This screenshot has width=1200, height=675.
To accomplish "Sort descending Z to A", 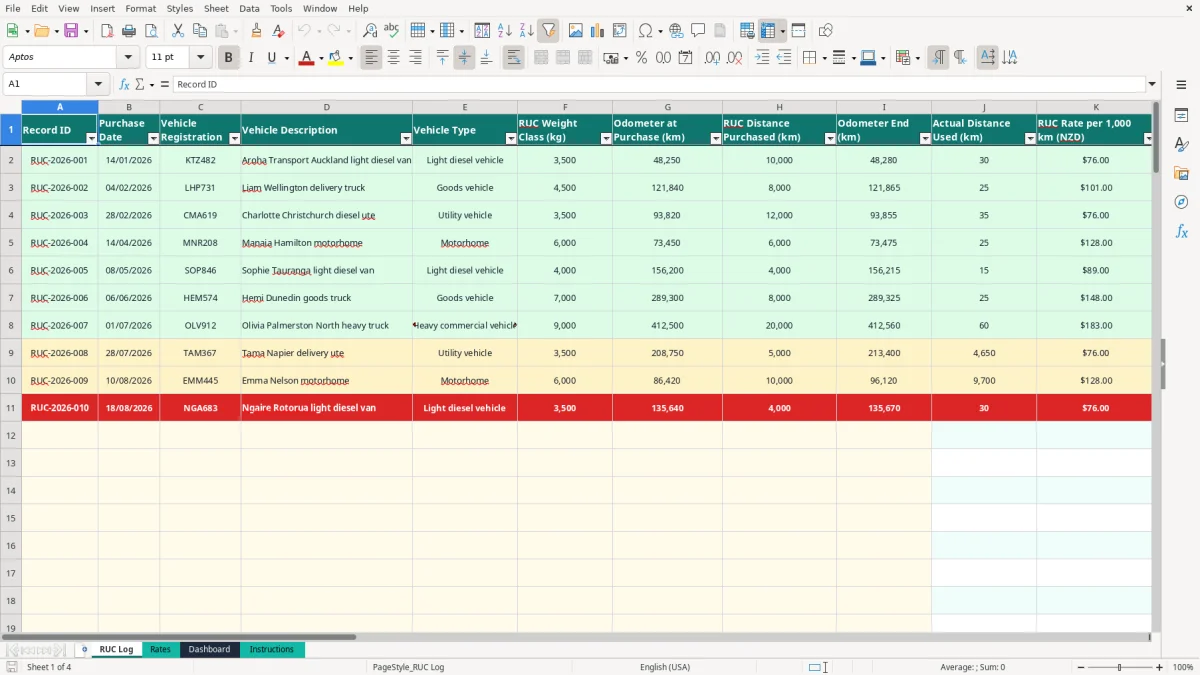I will click(x=527, y=31).
